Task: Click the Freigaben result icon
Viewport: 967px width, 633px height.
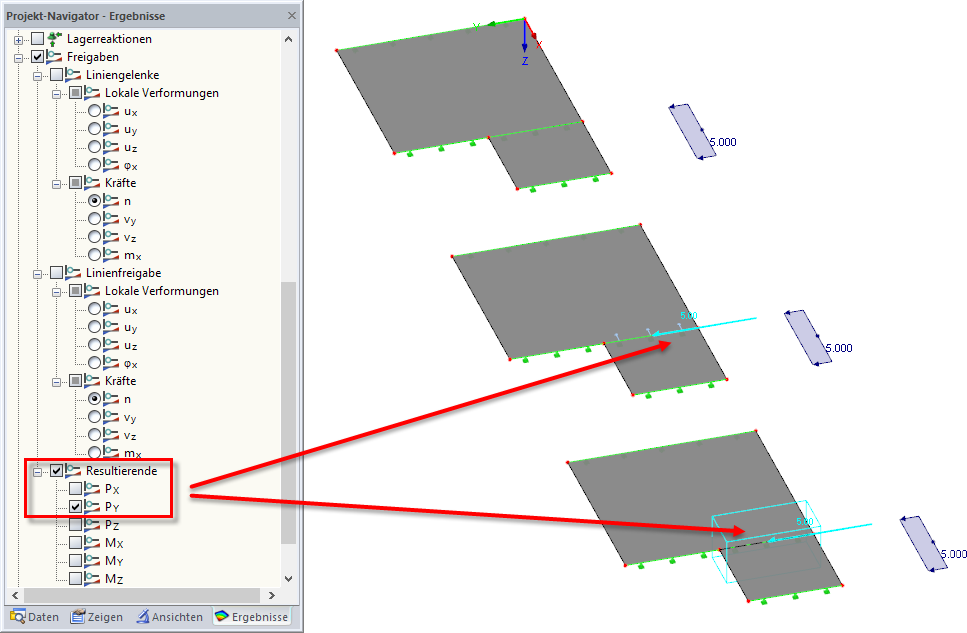Action: [x=54, y=57]
